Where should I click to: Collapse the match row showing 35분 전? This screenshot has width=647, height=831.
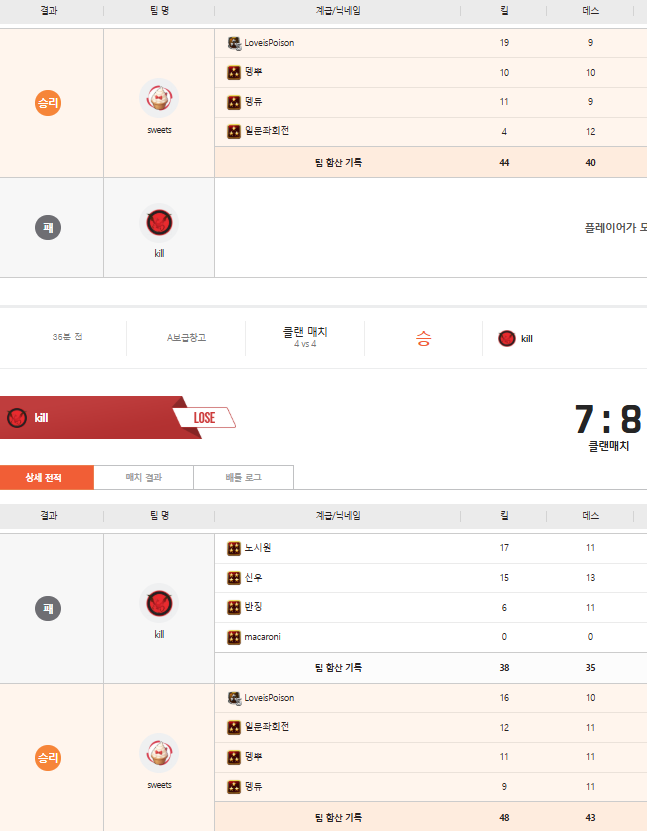67,337
